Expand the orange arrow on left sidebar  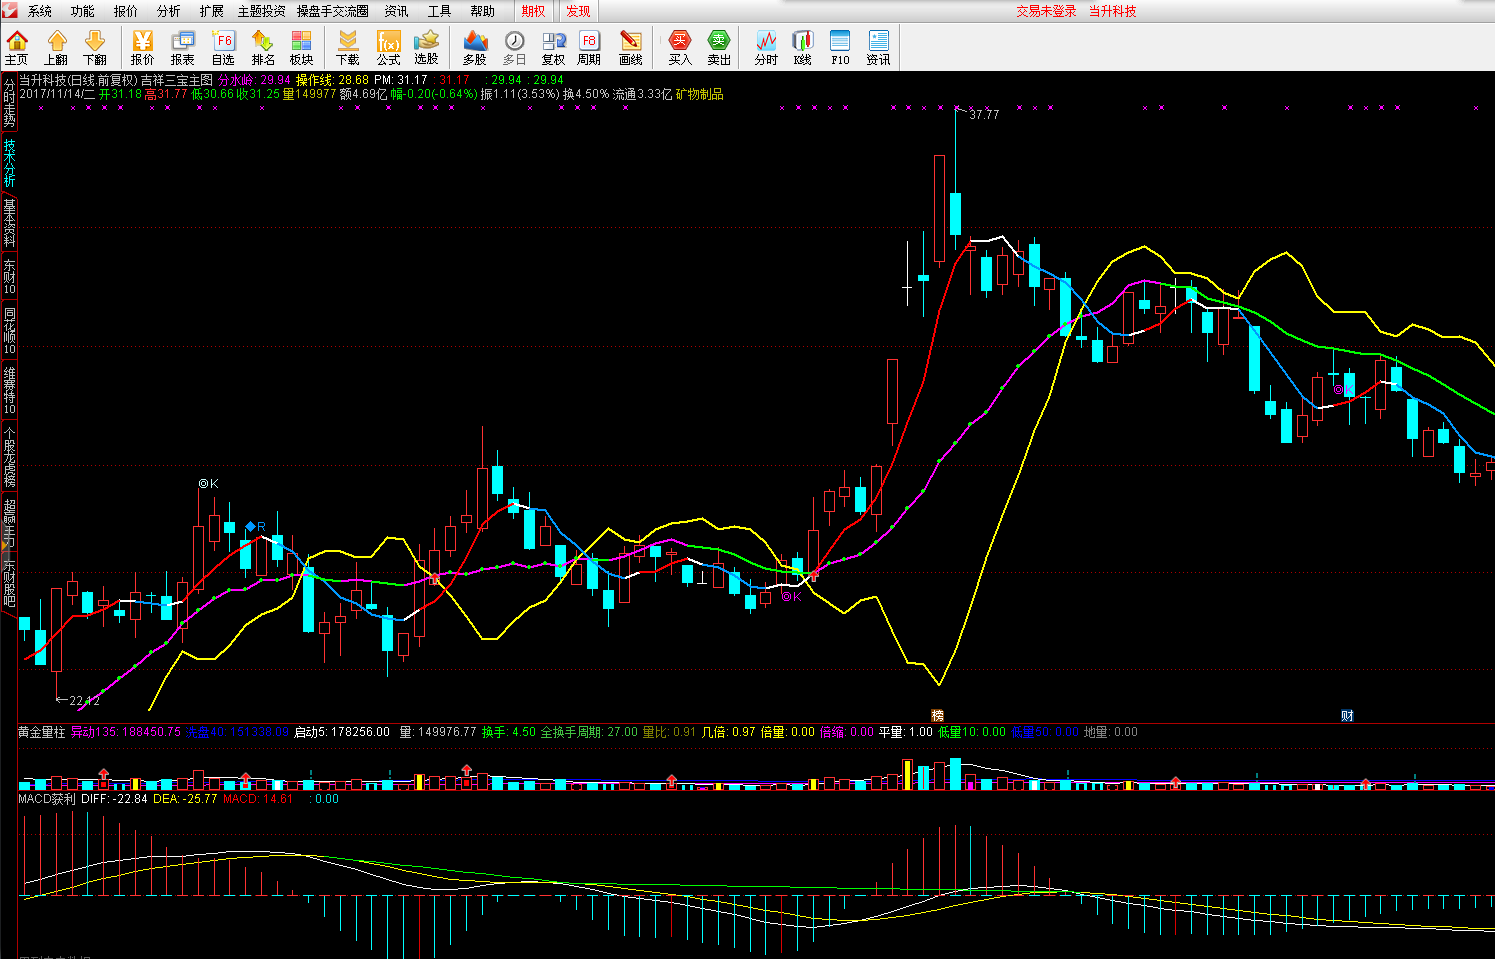coord(5,545)
